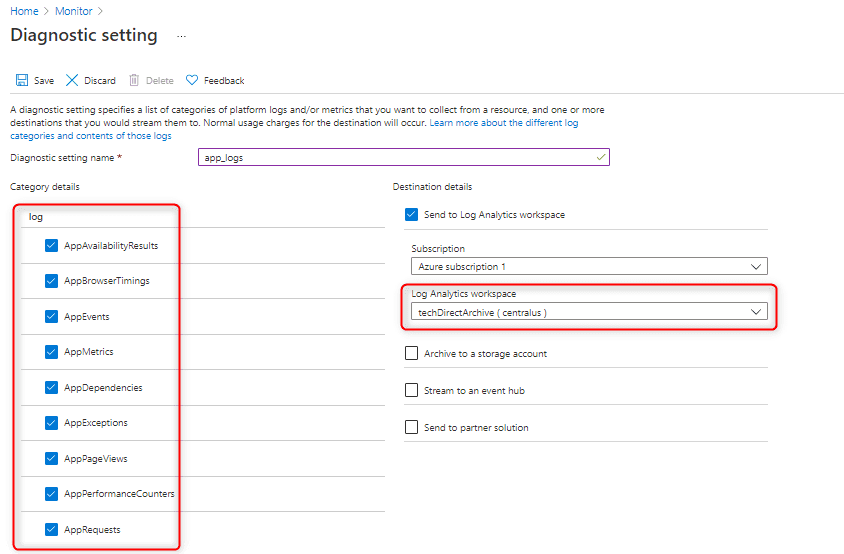Uncheck Send to Log Analytics workspace
This screenshot has width=844, height=554.
pyautogui.click(x=411, y=214)
